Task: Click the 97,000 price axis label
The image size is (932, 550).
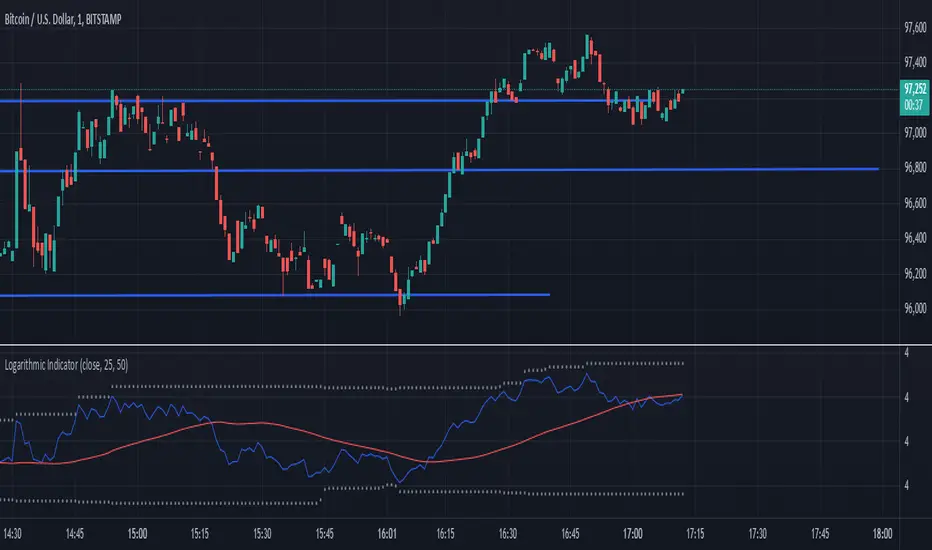Action: point(915,133)
